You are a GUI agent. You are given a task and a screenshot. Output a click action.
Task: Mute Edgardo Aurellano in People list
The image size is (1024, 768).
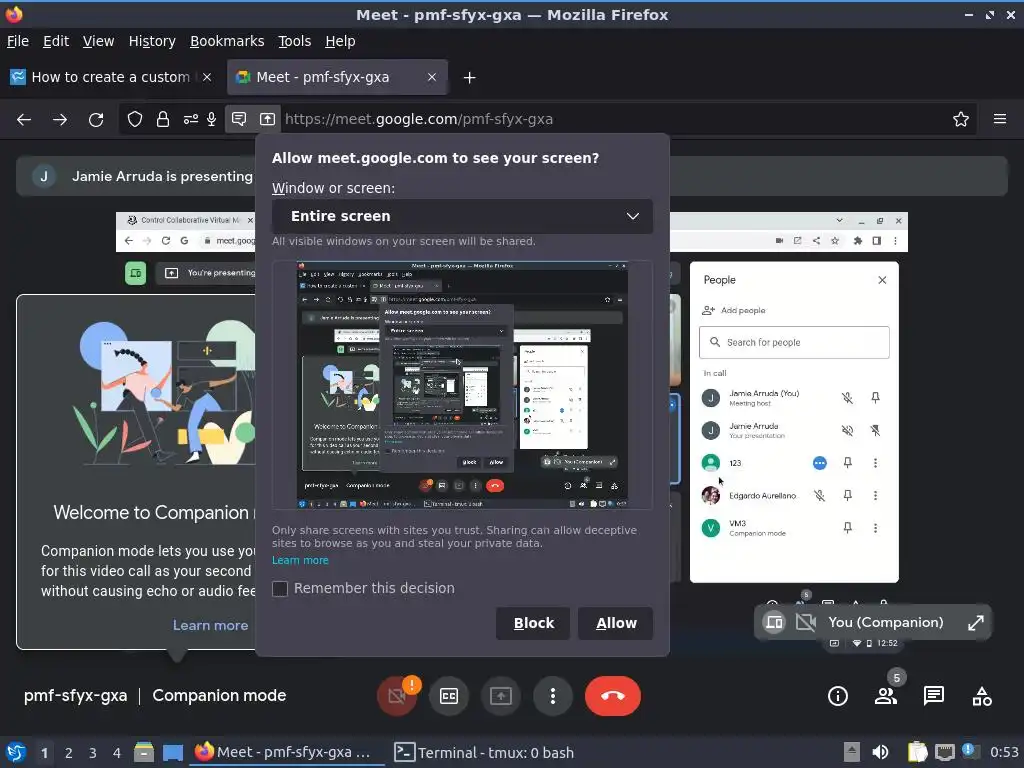tap(819, 496)
